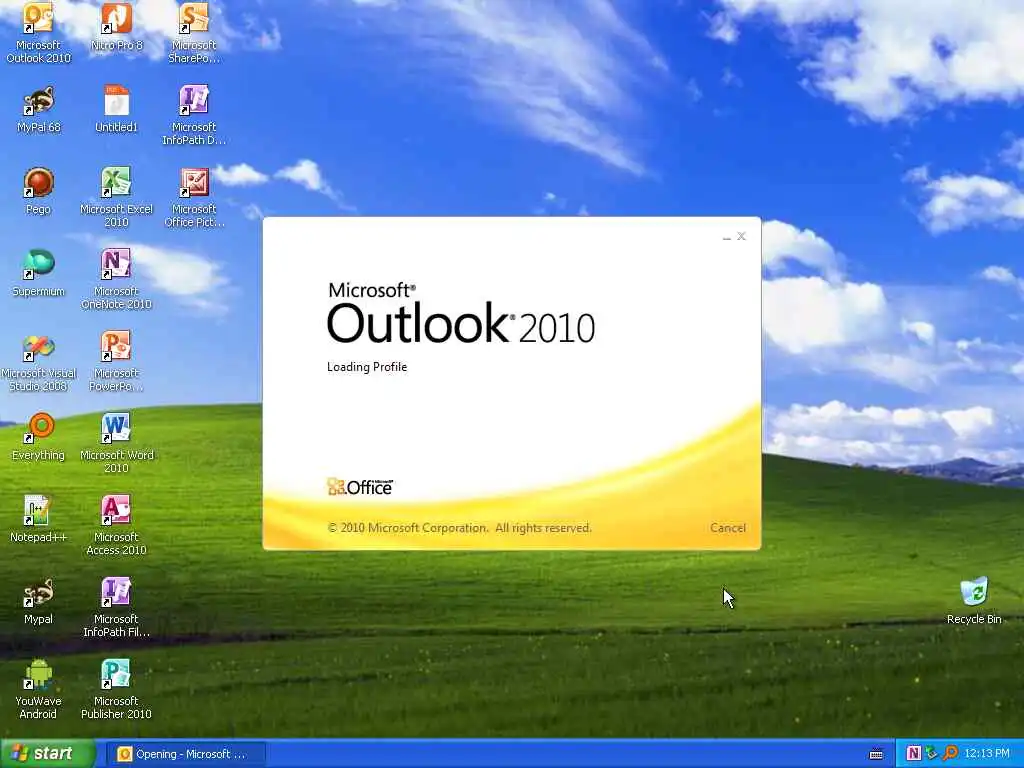
Task: Click the Recycle Bin icon
Action: [x=974, y=601]
